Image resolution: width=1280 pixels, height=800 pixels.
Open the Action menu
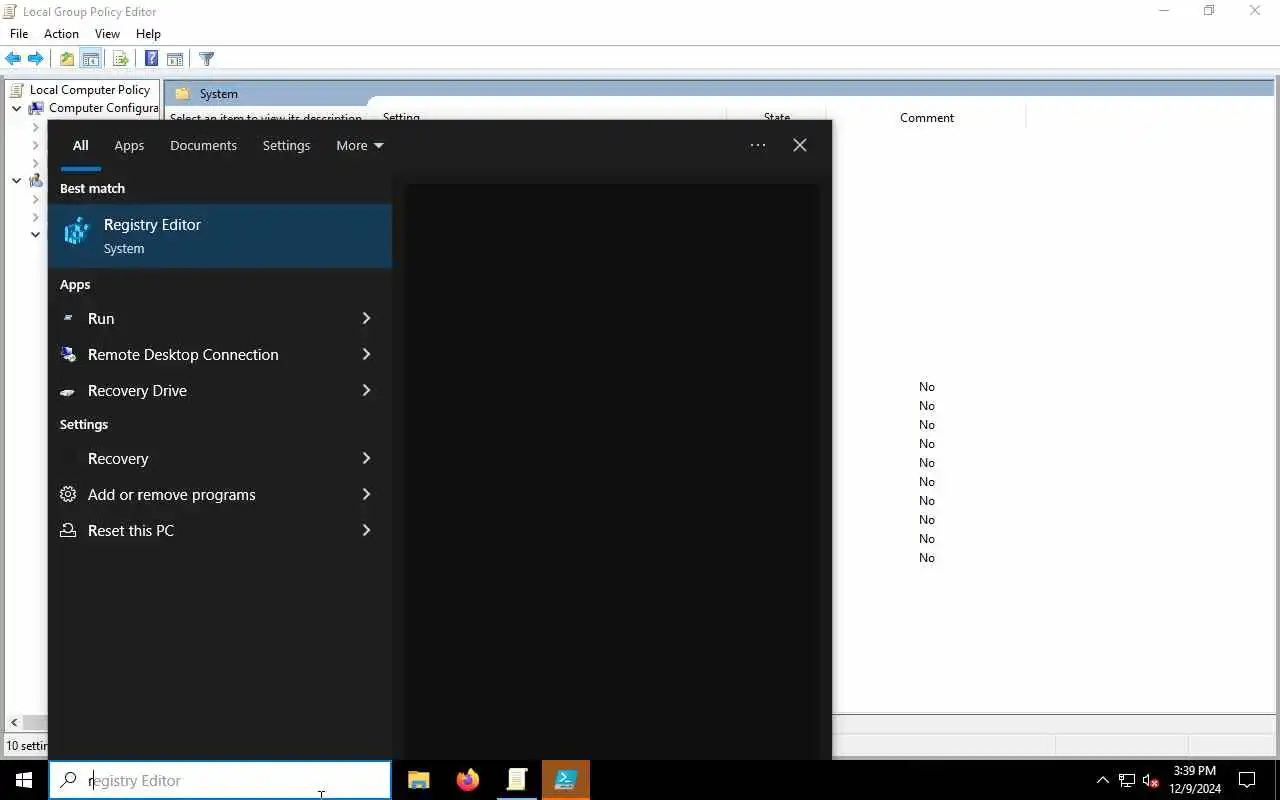point(61,34)
